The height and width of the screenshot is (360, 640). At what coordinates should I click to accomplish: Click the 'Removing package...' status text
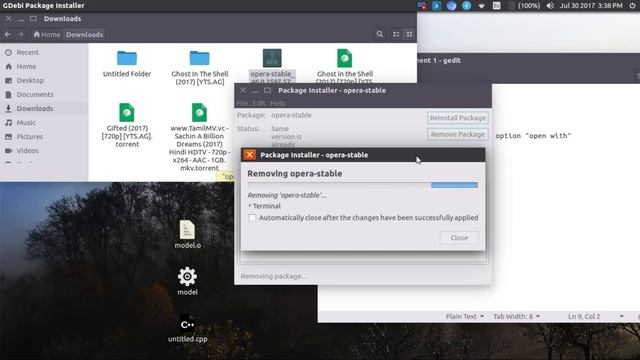[x=273, y=276]
